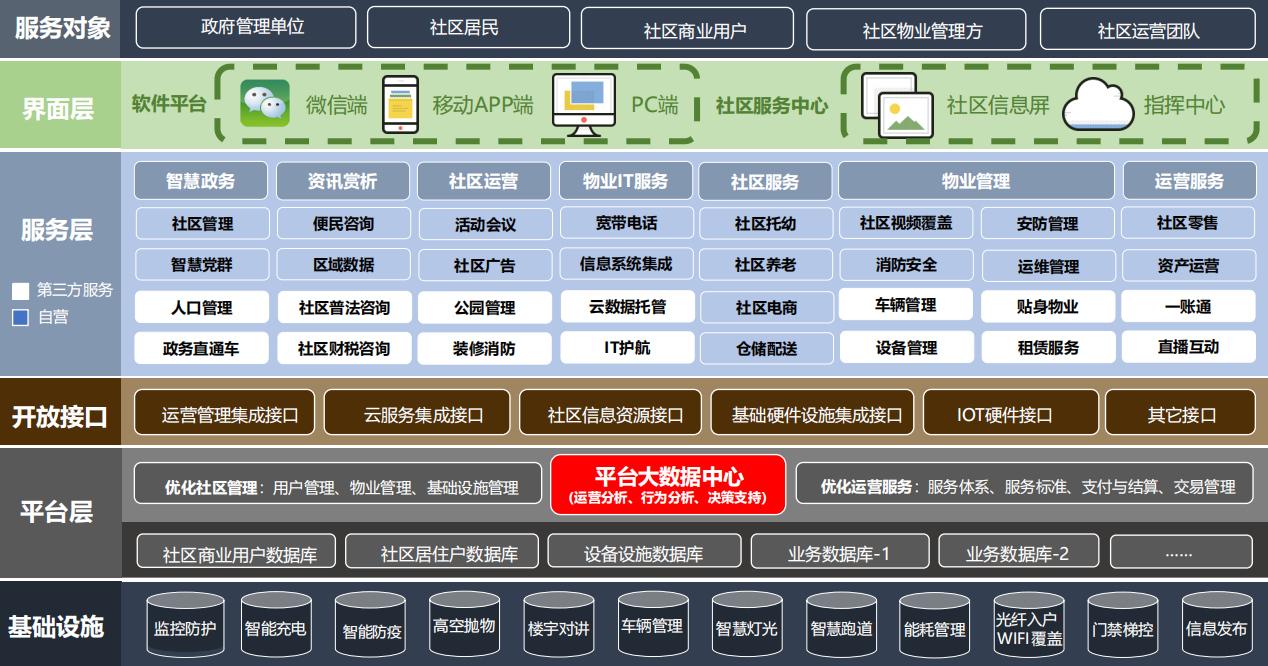Screen dimensions: 1268x666
Task: Click the green WeChat chat-bubble icon
Action: [x=265, y=104]
